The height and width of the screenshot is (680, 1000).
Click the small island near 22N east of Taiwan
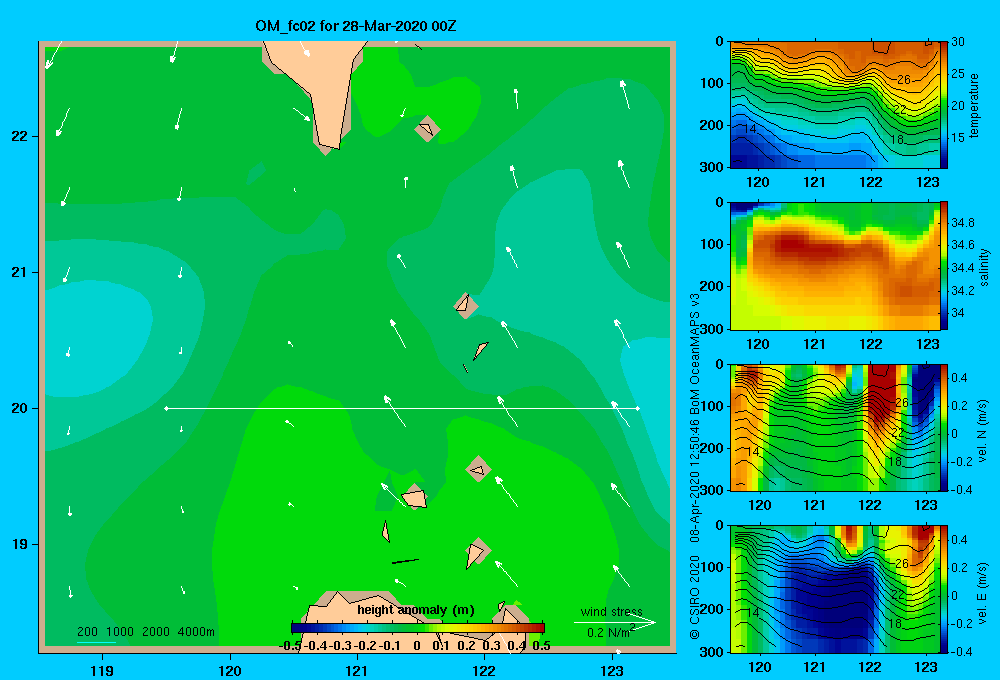427,128
